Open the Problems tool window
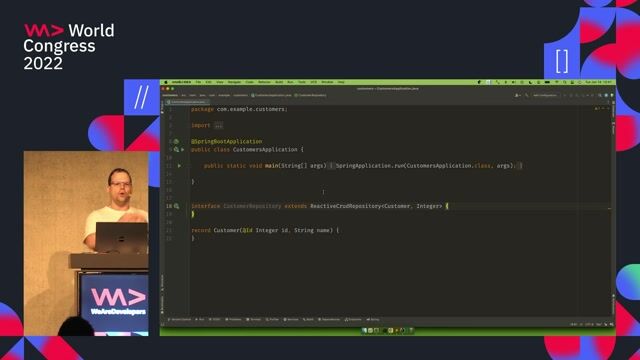 pyautogui.click(x=233, y=320)
